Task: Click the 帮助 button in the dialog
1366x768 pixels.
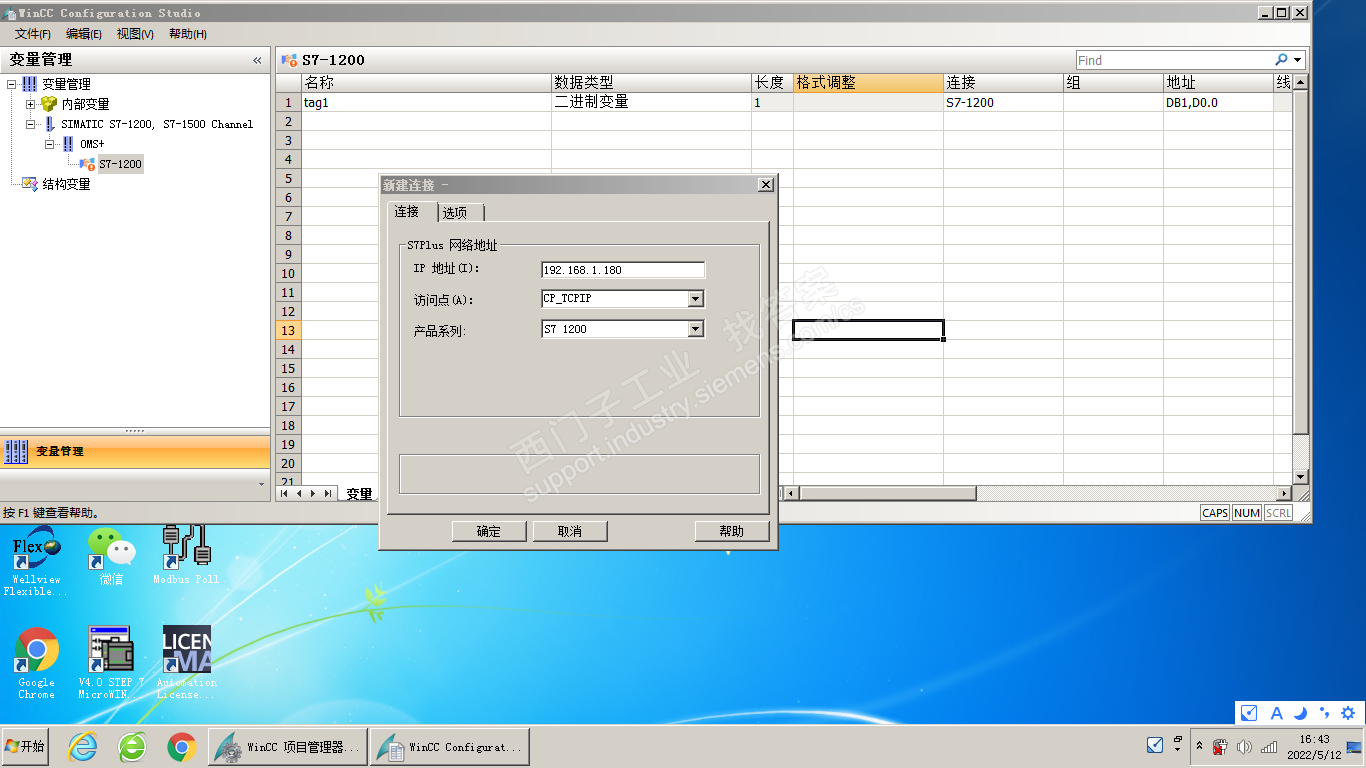Action: pyautogui.click(x=732, y=531)
